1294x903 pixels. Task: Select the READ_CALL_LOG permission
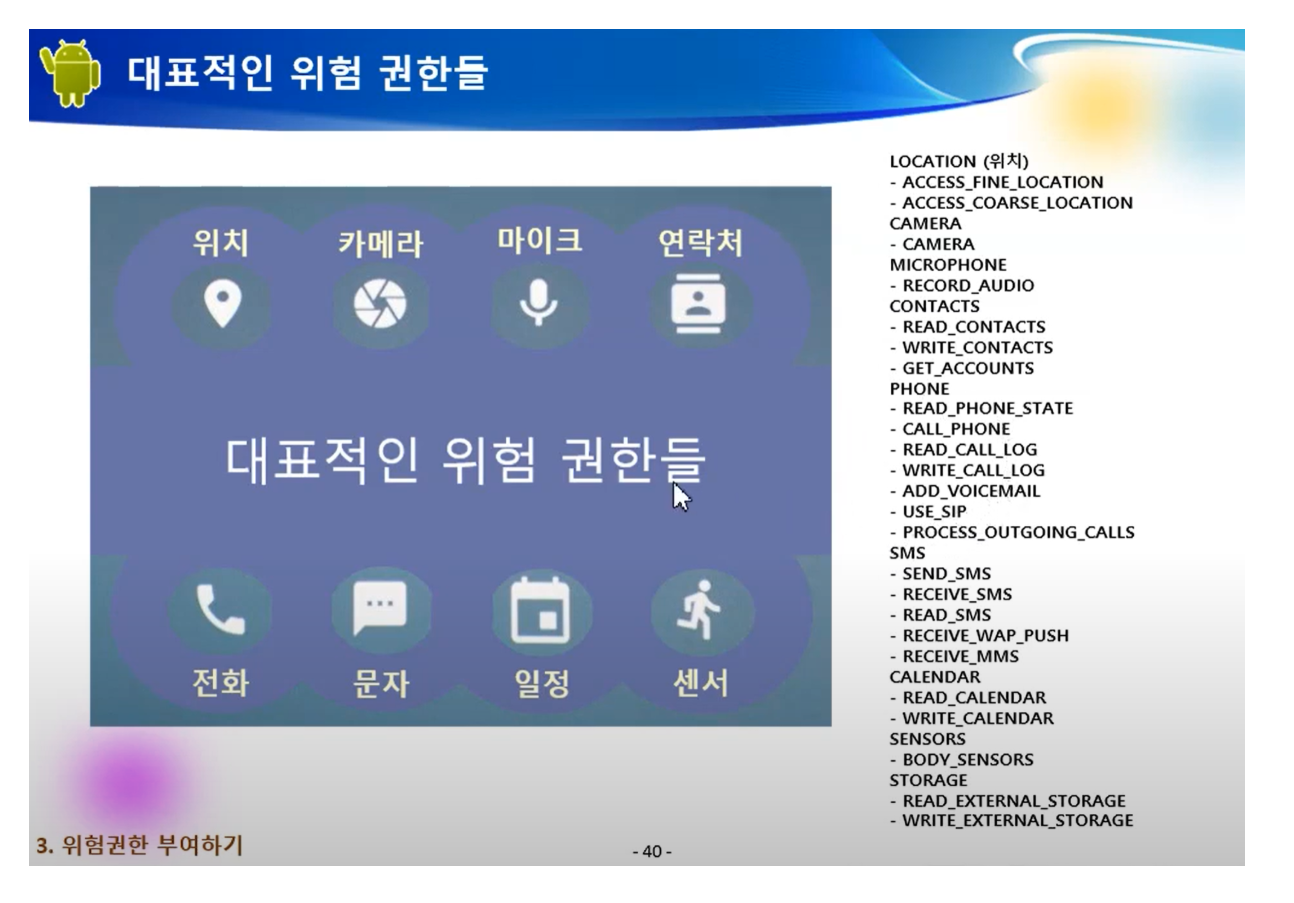click(x=970, y=450)
